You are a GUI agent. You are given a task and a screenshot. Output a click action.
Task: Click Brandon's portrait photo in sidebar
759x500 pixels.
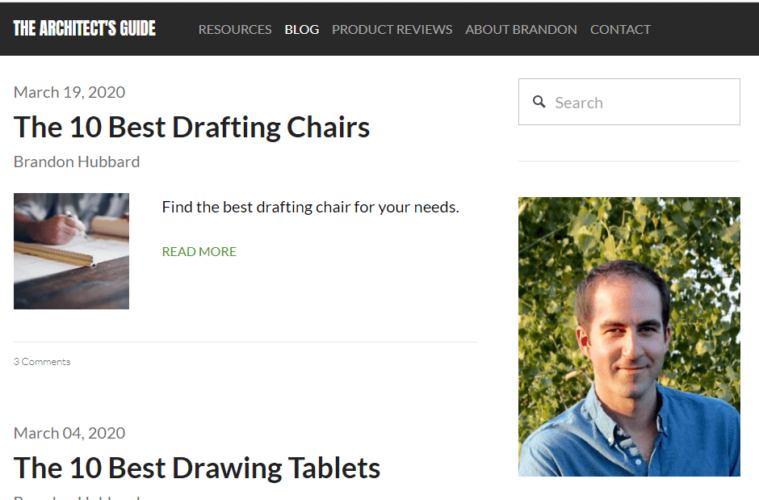pos(629,336)
